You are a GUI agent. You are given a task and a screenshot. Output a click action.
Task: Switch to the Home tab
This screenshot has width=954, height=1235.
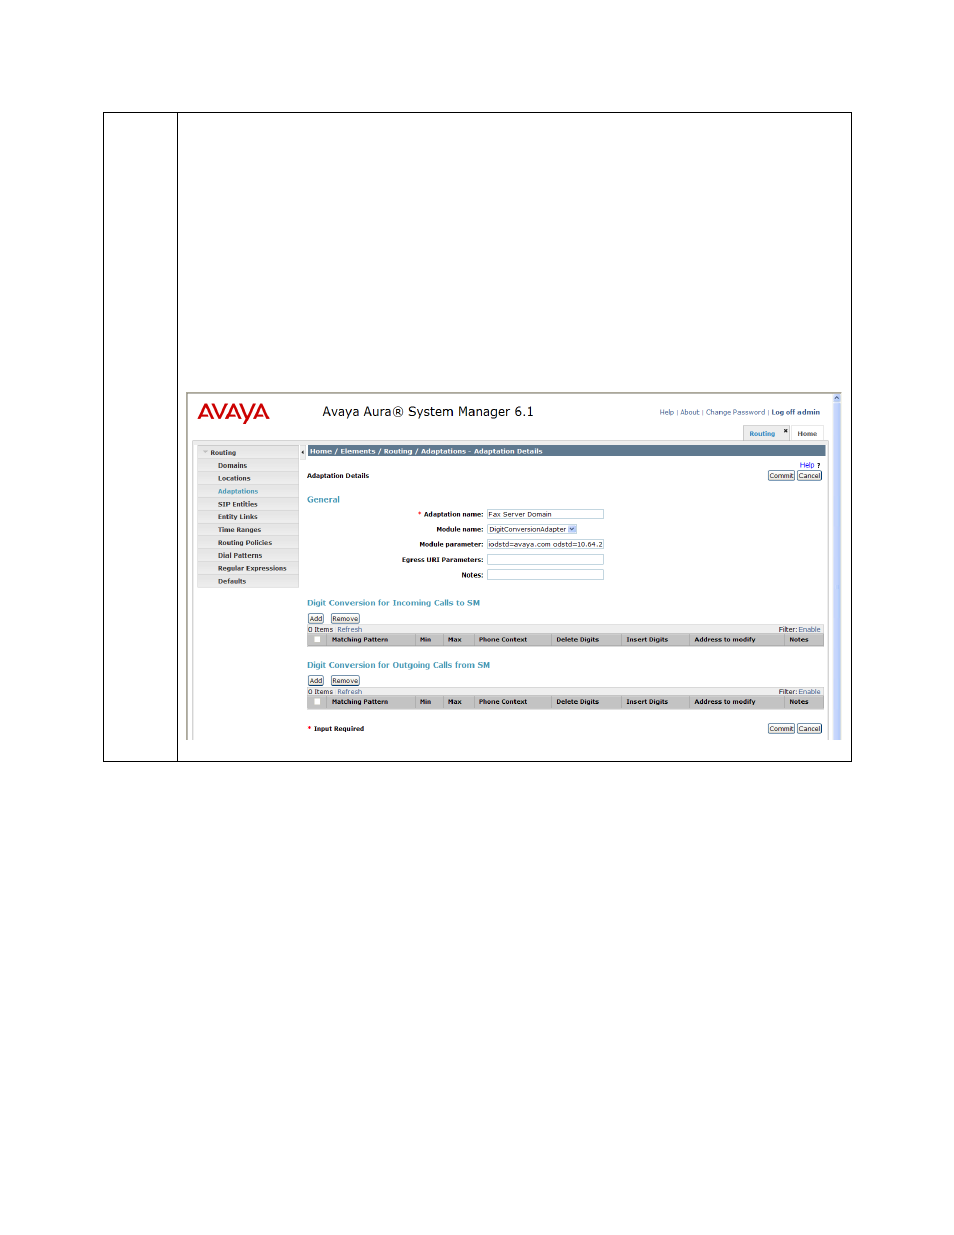pos(807,434)
